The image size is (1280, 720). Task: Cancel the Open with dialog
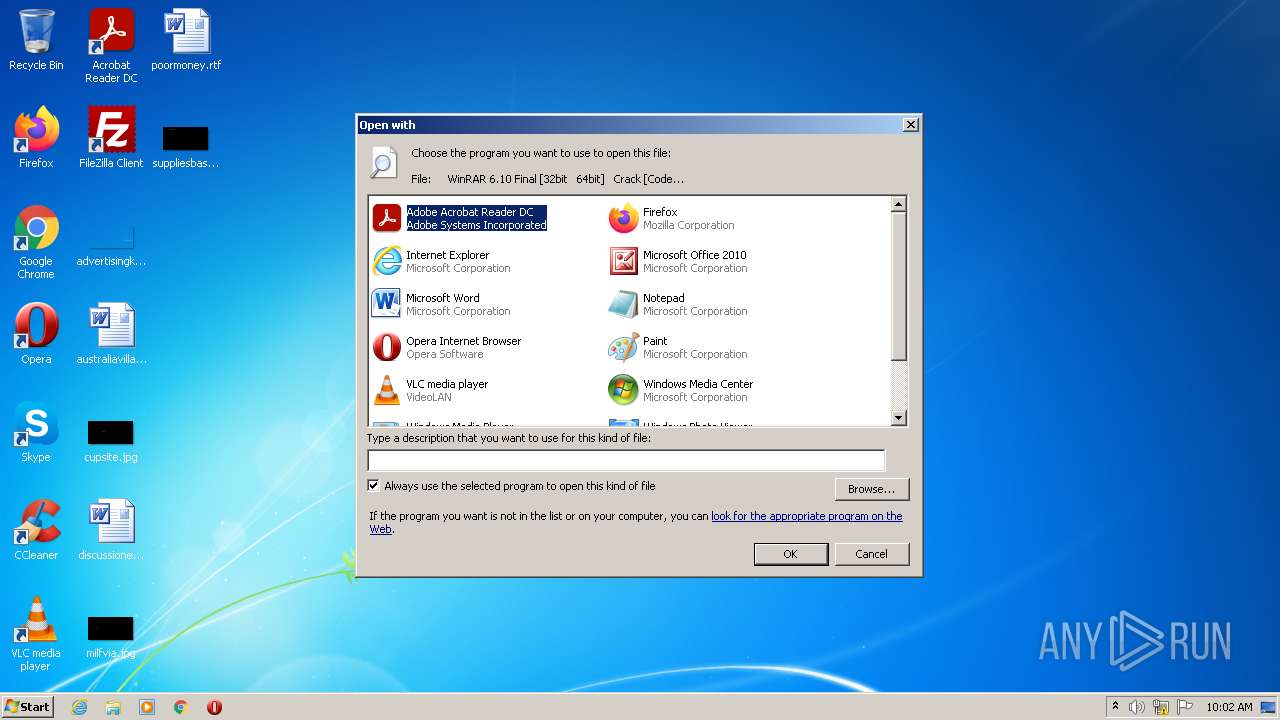point(871,554)
